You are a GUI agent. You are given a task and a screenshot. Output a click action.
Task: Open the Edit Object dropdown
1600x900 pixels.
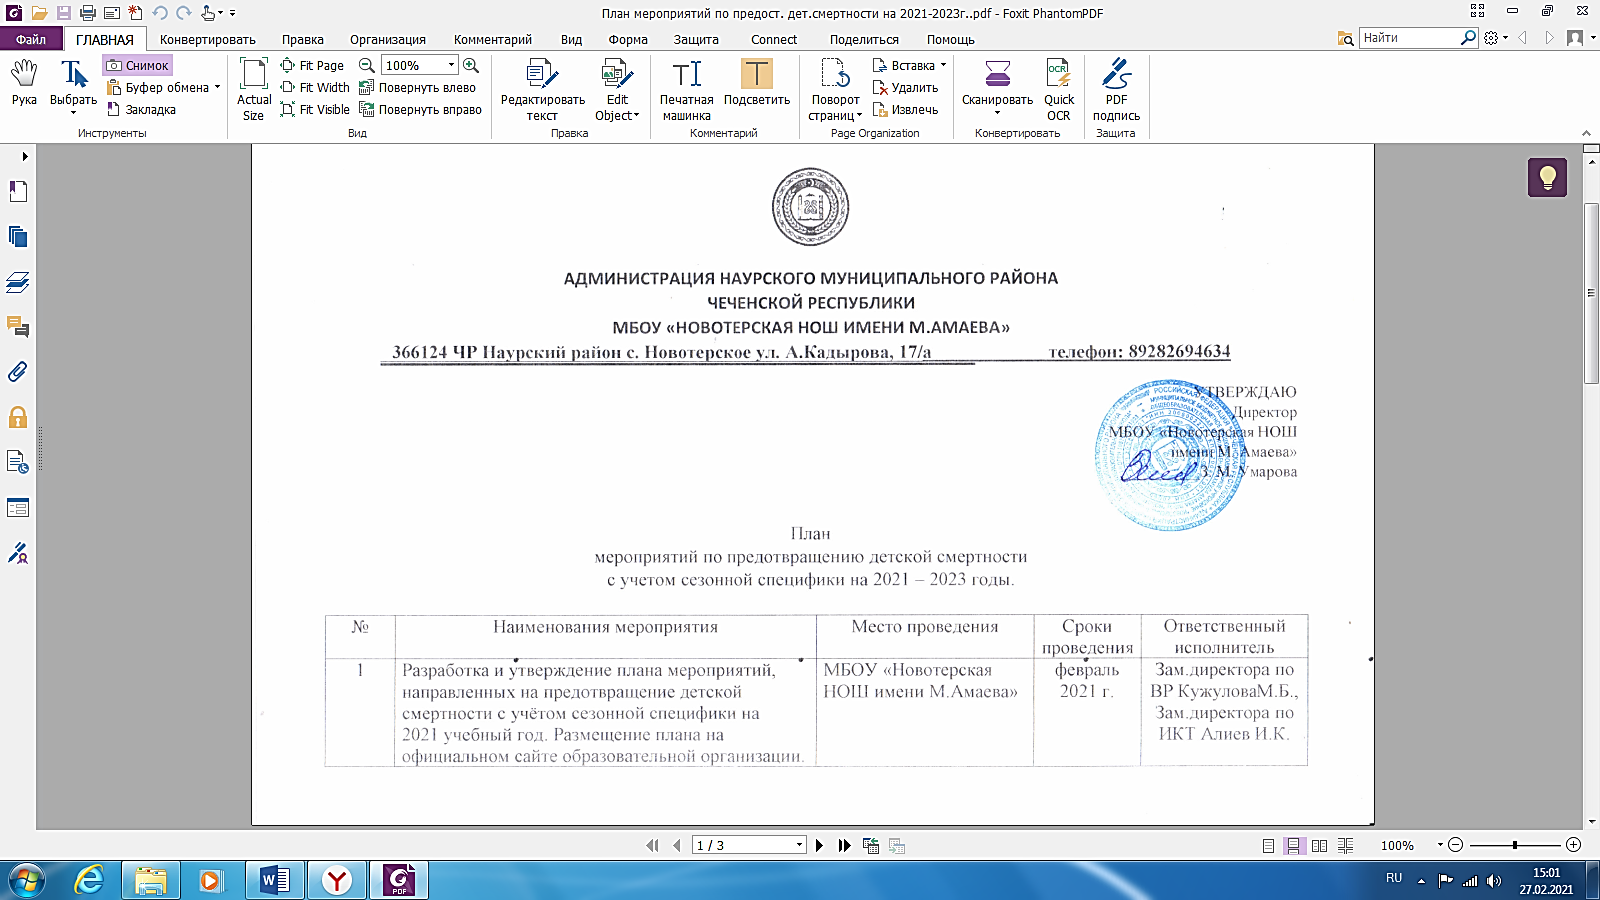617,90
